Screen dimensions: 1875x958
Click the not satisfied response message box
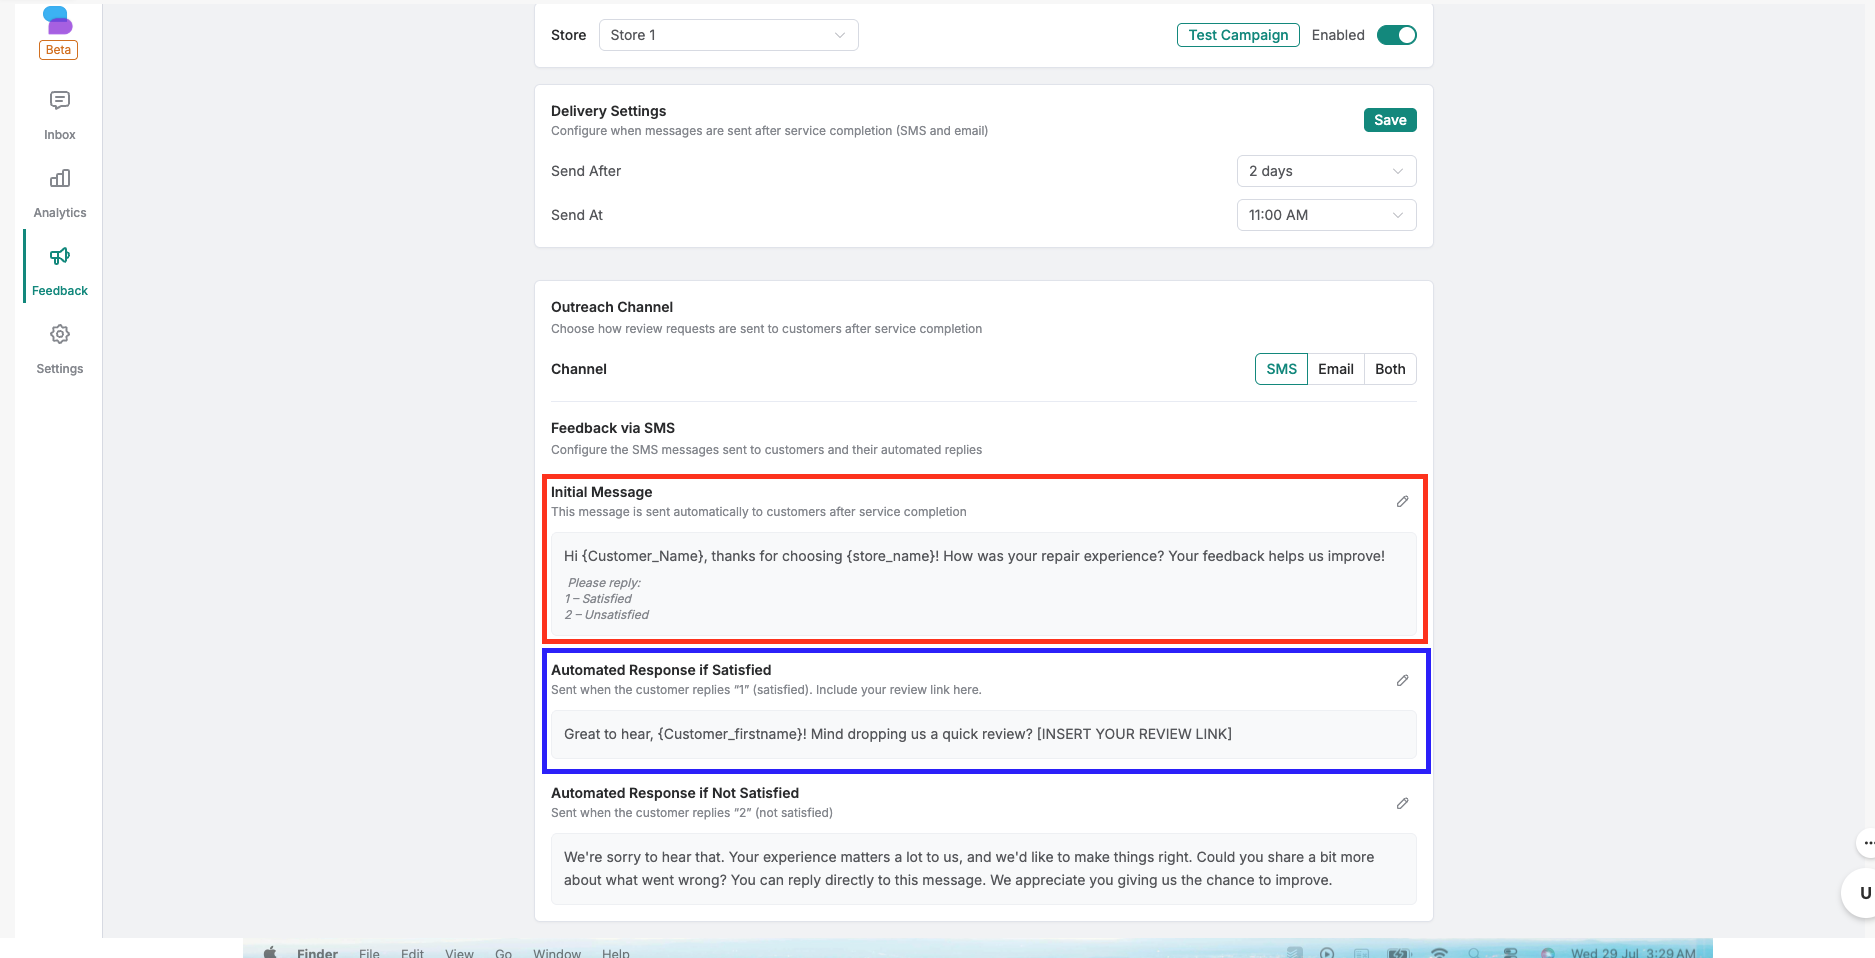click(984, 869)
